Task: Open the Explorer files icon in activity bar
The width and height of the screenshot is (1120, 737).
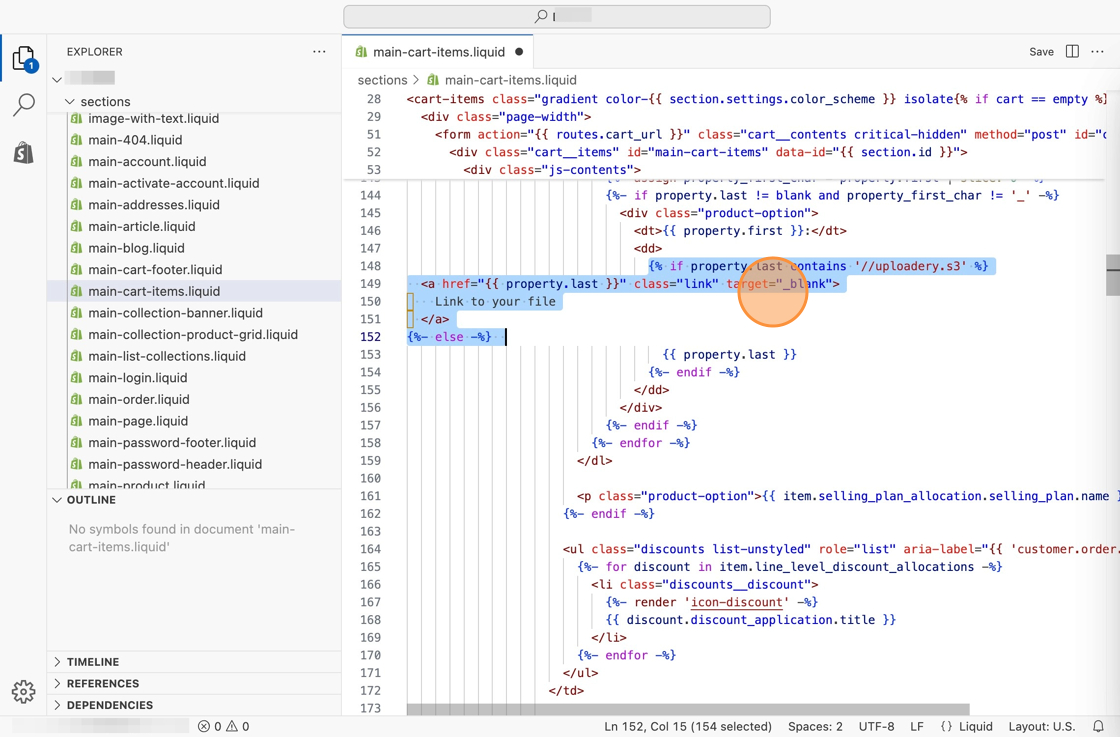Action: [x=23, y=58]
